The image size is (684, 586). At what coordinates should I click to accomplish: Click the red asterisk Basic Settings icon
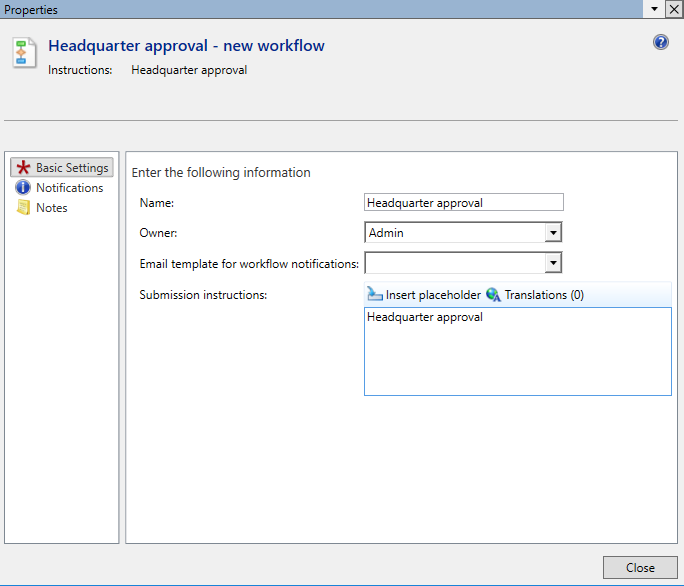tap(23, 168)
